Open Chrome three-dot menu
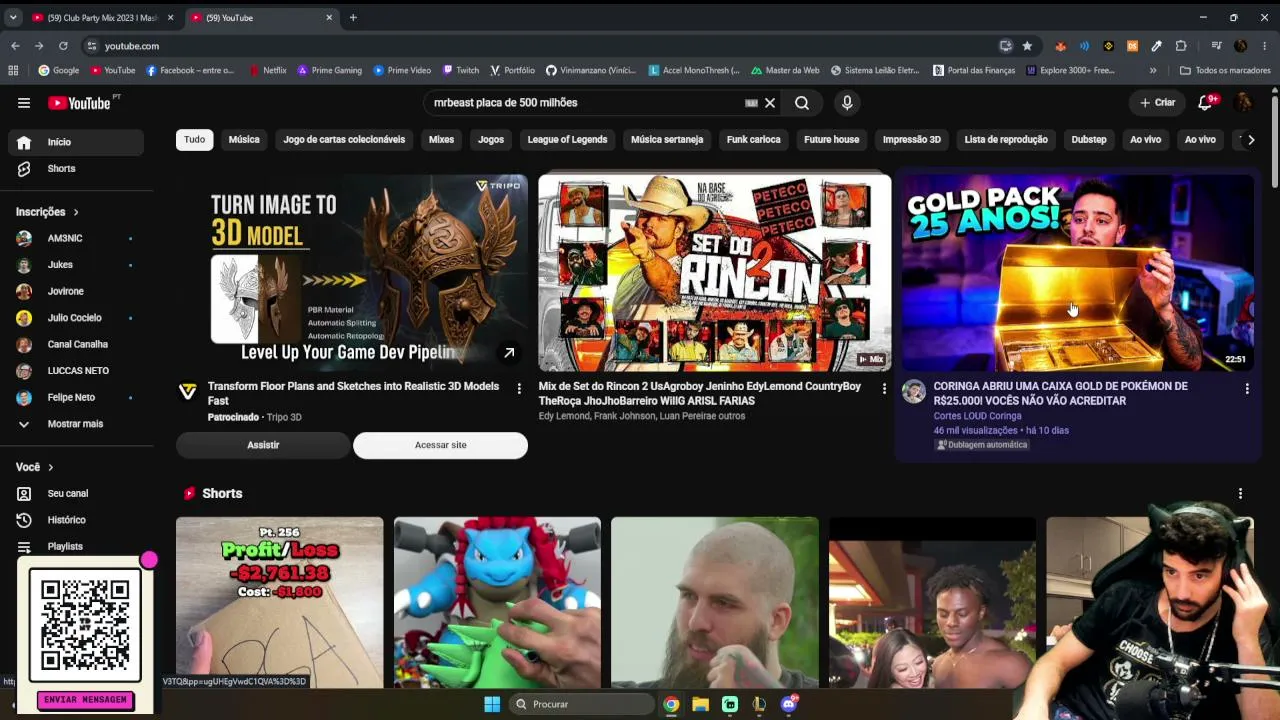The image size is (1280, 720). [x=1265, y=46]
